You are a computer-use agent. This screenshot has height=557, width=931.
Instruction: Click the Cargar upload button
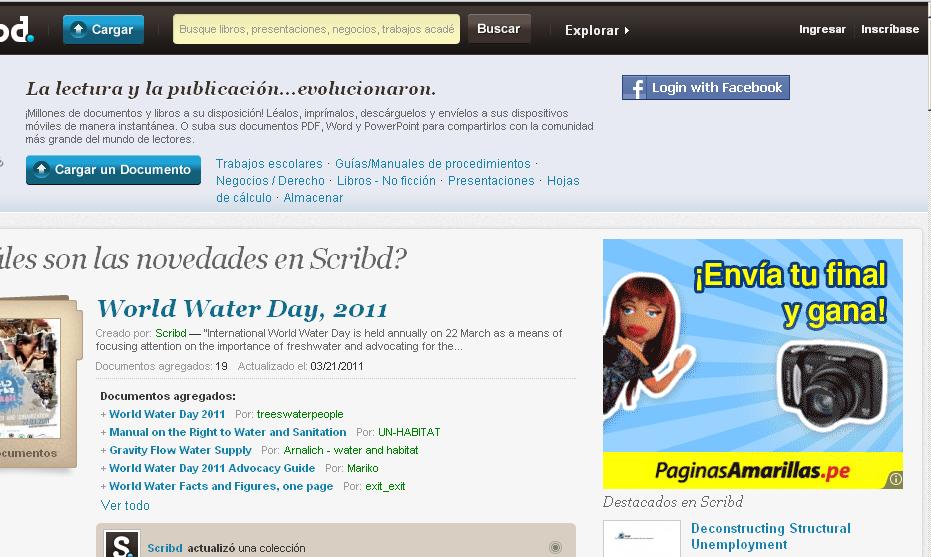(x=103, y=30)
